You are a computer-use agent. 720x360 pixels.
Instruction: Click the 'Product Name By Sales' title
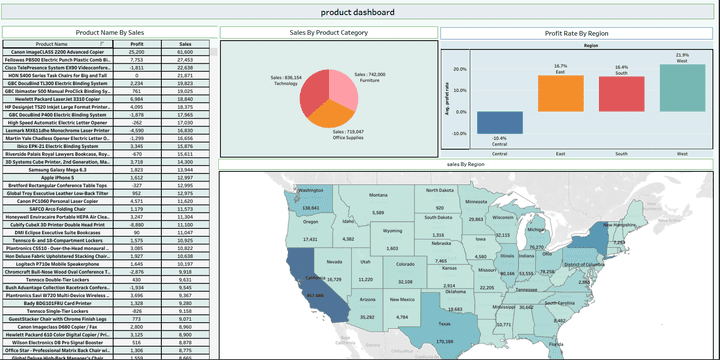(x=110, y=33)
